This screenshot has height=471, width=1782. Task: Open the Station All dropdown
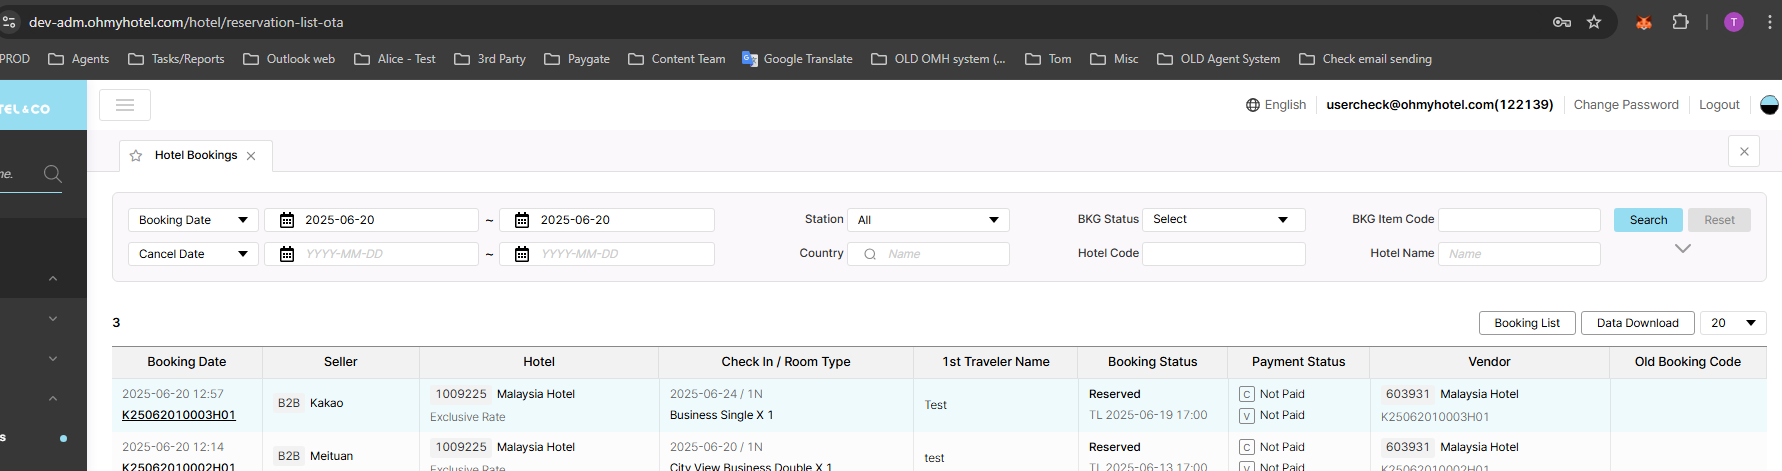pos(927,220)
